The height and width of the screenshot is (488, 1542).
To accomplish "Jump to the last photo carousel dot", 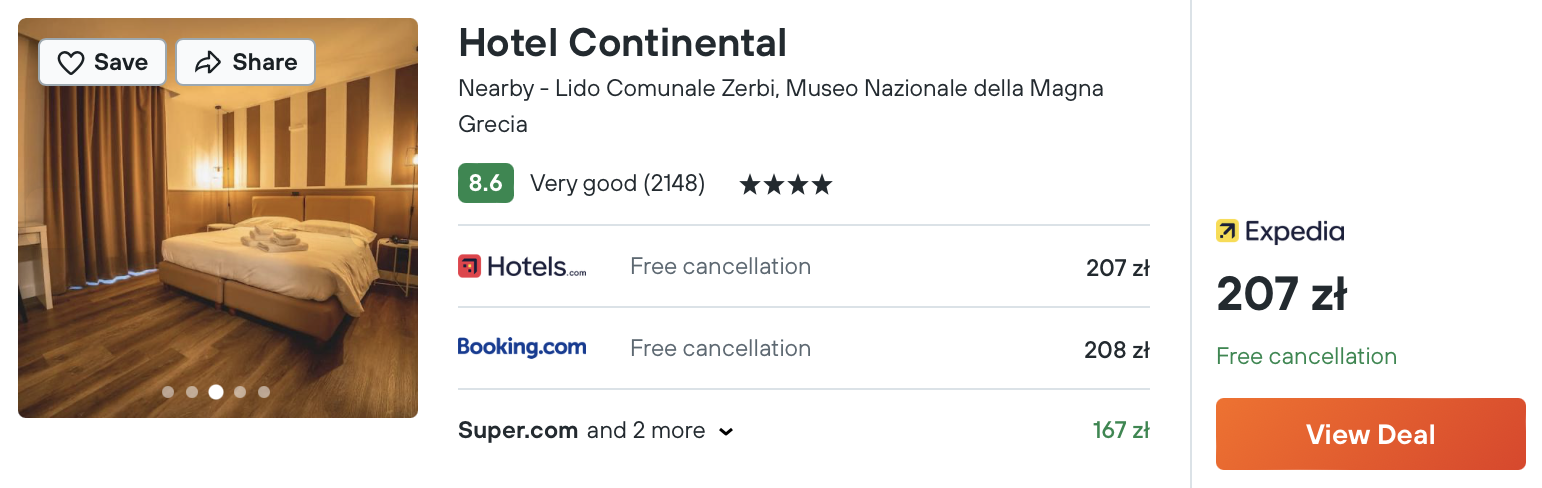I will [x=264, y=392].
